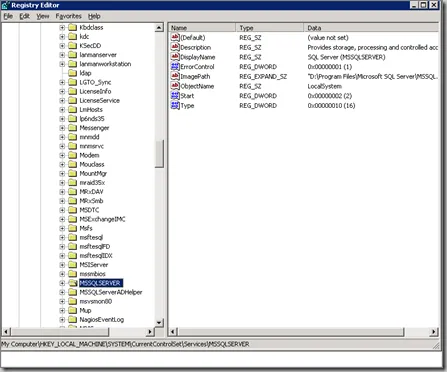Select the ErrorControl DWORD value icon
The width and height of the screenshot is (447, 372).
175,66
